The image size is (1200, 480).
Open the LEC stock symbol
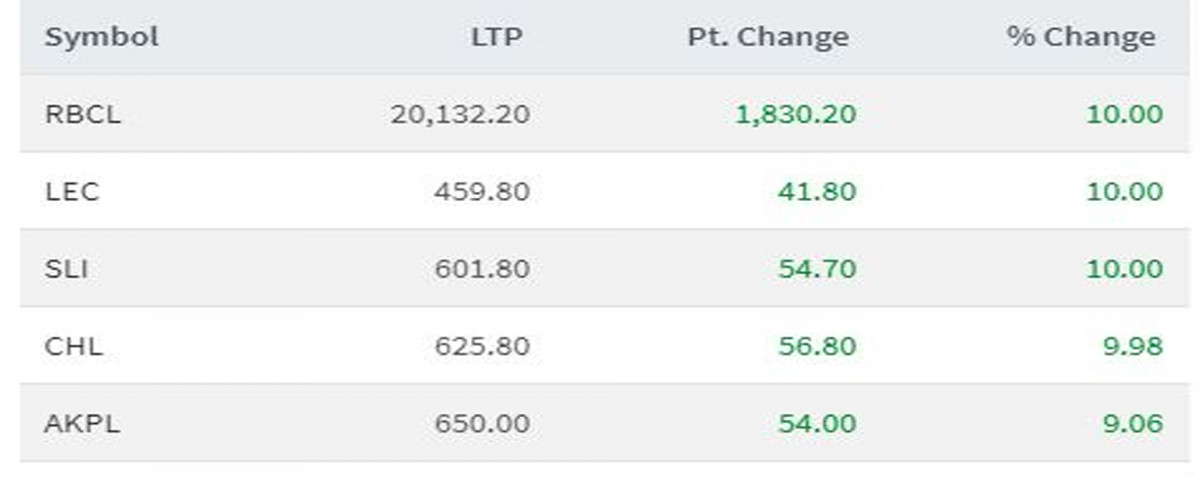point(72,191)
